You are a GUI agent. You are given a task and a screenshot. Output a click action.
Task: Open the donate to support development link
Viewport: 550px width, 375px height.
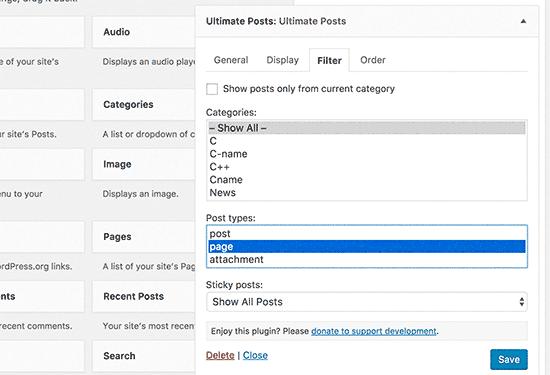pos(374,331)
